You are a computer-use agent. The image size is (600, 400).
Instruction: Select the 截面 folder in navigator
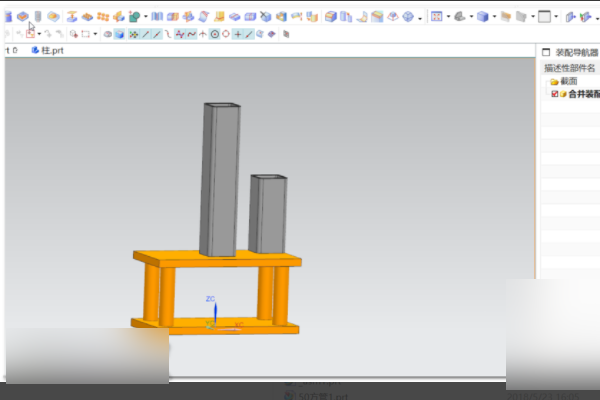564,81
